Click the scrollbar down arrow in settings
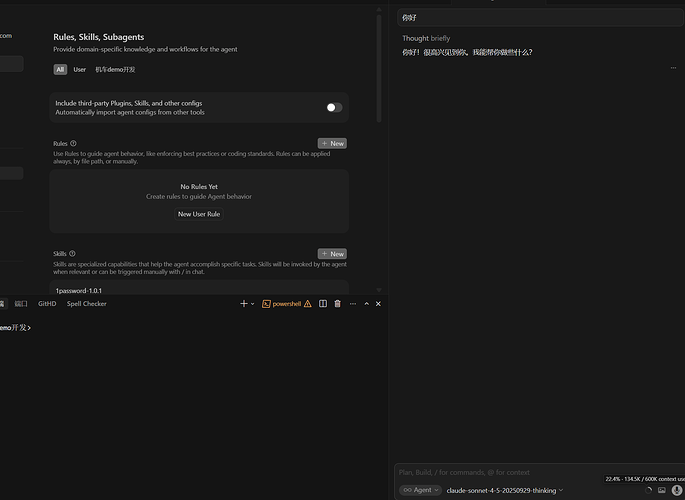 pyautogui.click(x=379, y=290)
